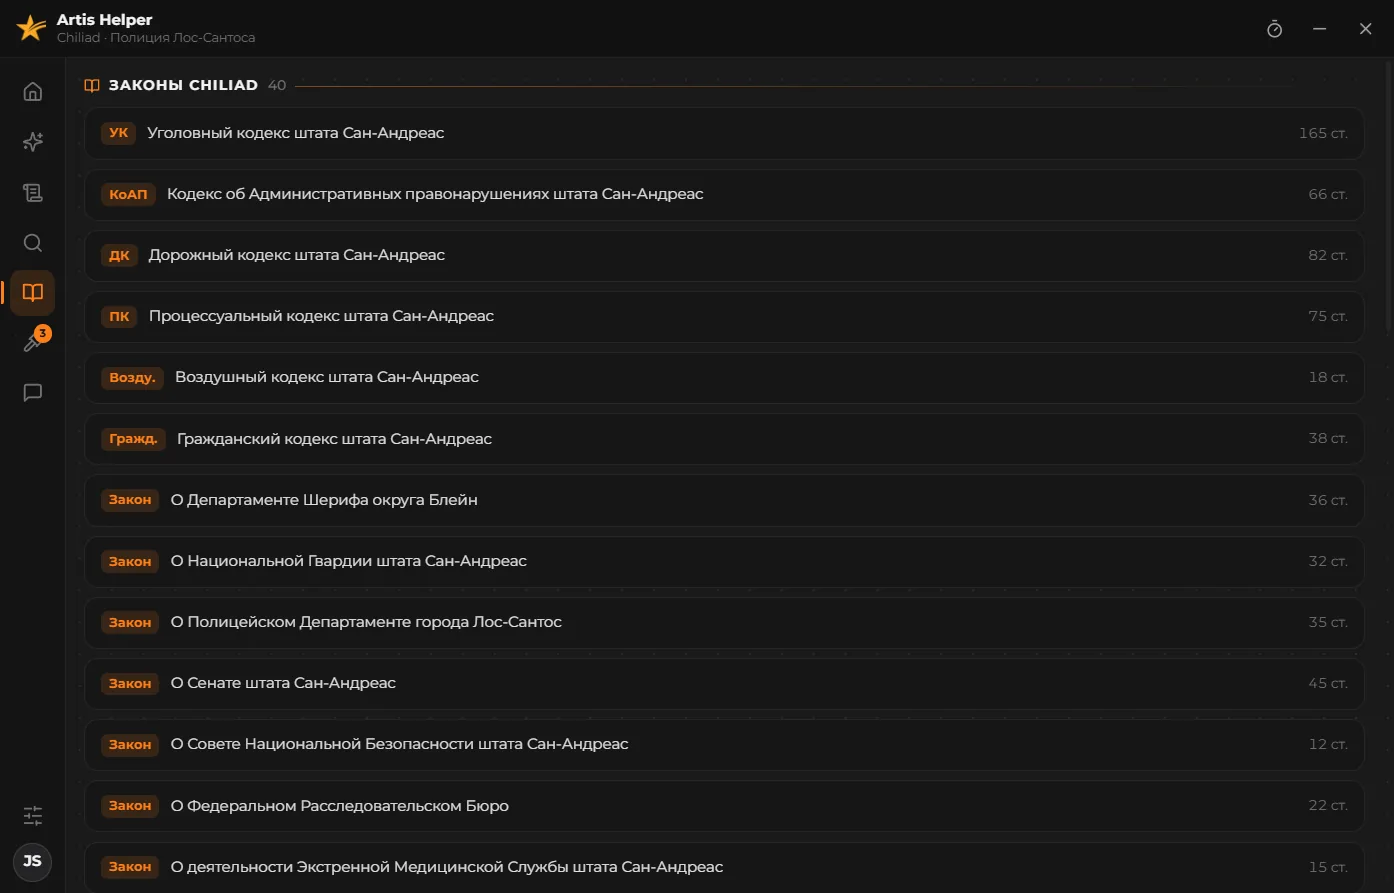Screen dimensions: 1394x893
Task: Select the open book laws icon in sidebar
Action: click(33, 293)
